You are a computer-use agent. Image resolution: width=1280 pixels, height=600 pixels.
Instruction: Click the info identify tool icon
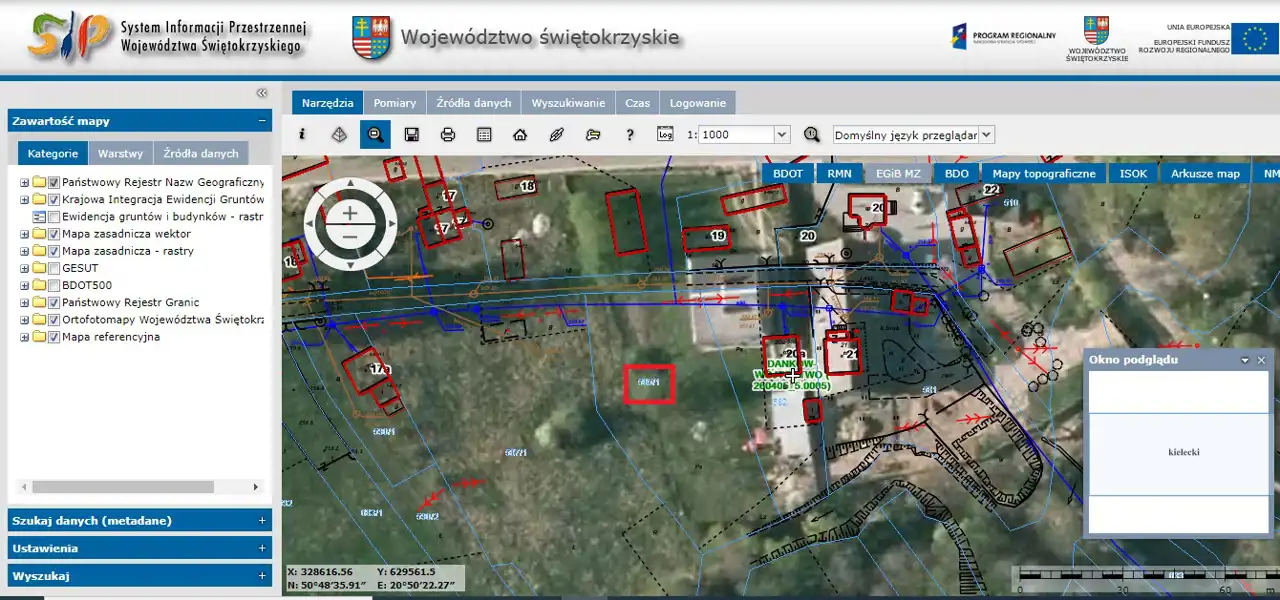(302, 134)
